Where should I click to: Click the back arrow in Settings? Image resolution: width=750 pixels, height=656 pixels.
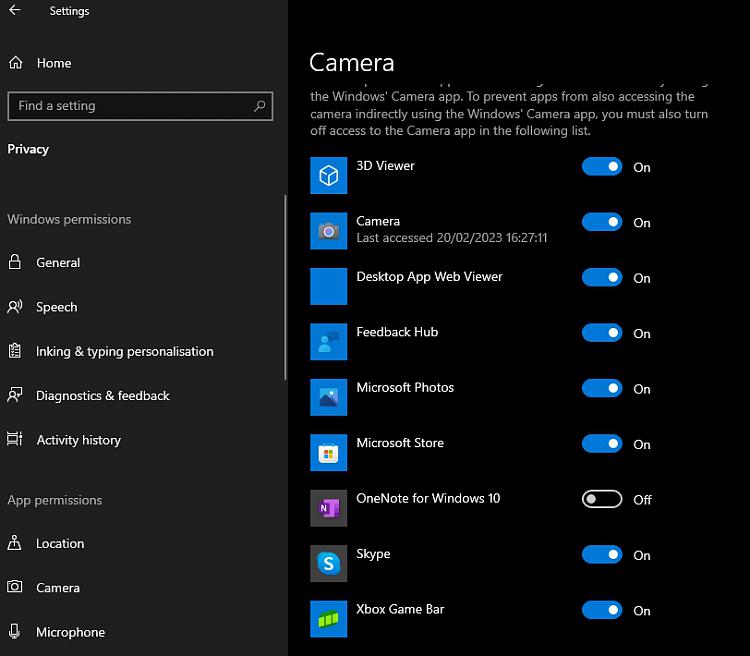(x=15, y=10)
